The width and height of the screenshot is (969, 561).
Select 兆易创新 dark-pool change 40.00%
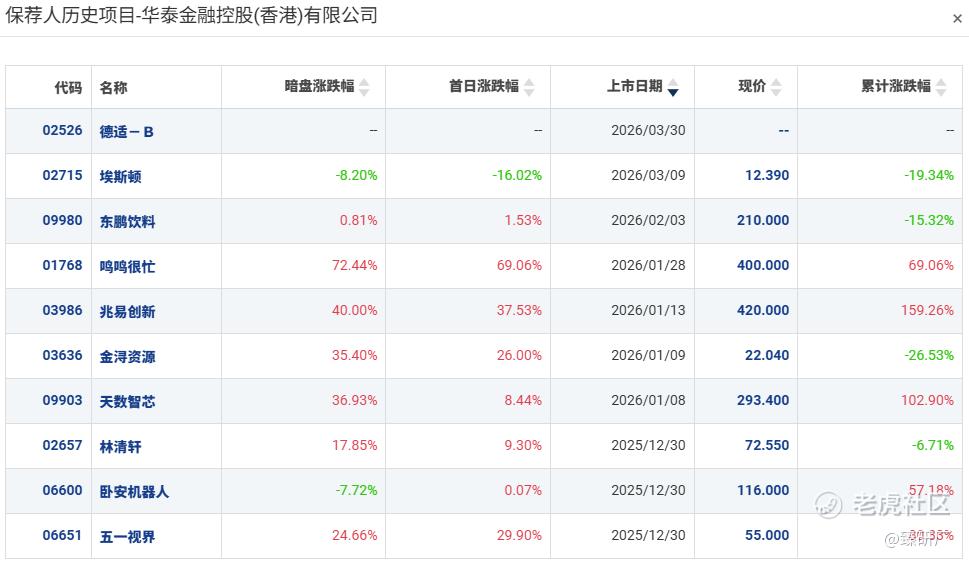pyautogui.click(x=355, y=311)
